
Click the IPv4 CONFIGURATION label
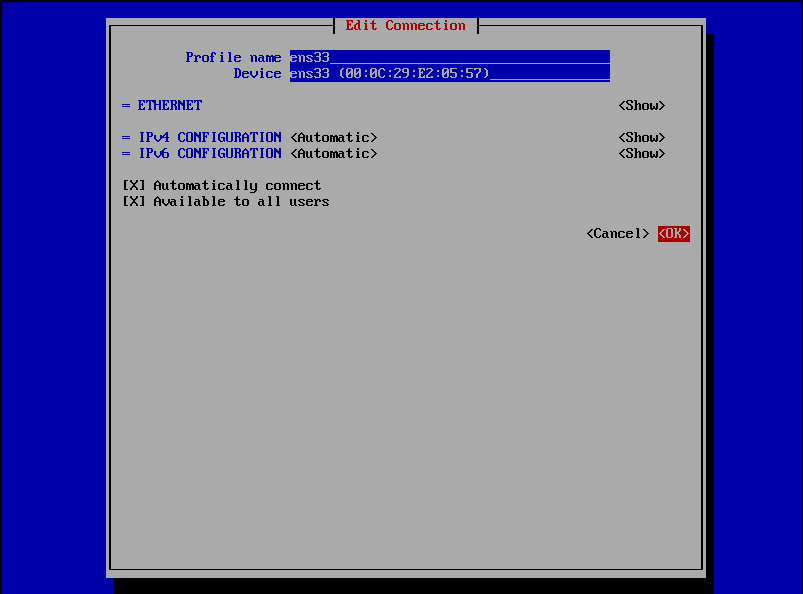pos(210,137)
